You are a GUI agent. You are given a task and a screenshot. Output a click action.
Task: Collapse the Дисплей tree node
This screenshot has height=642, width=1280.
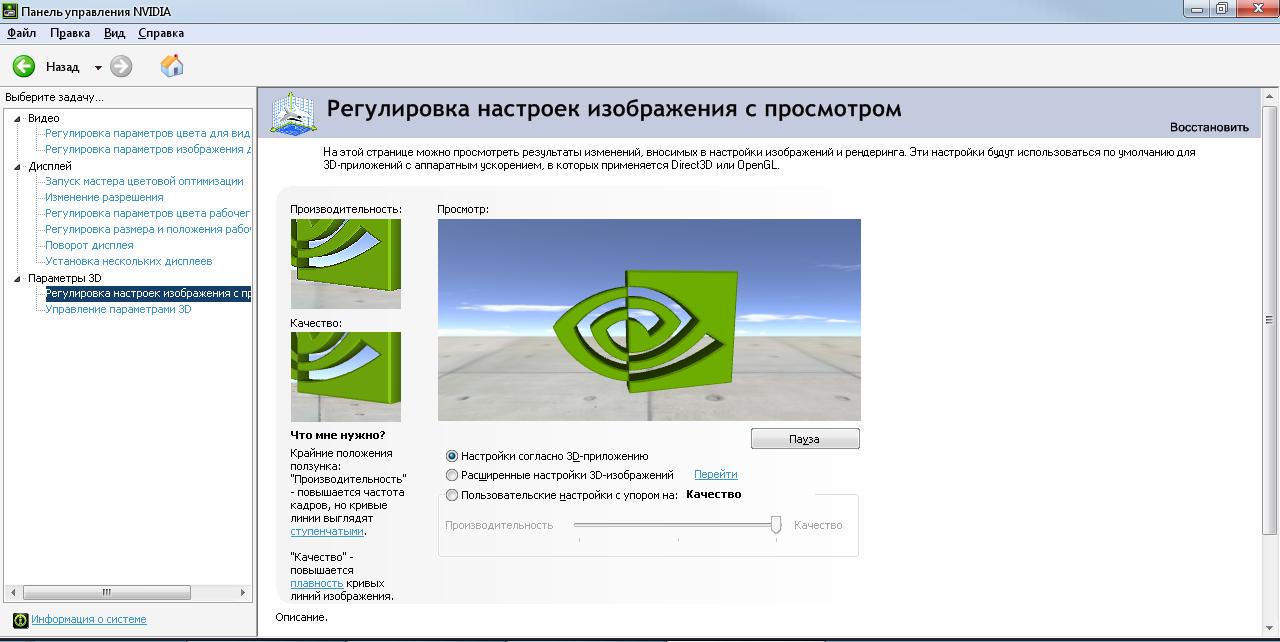tap(18, 166)
